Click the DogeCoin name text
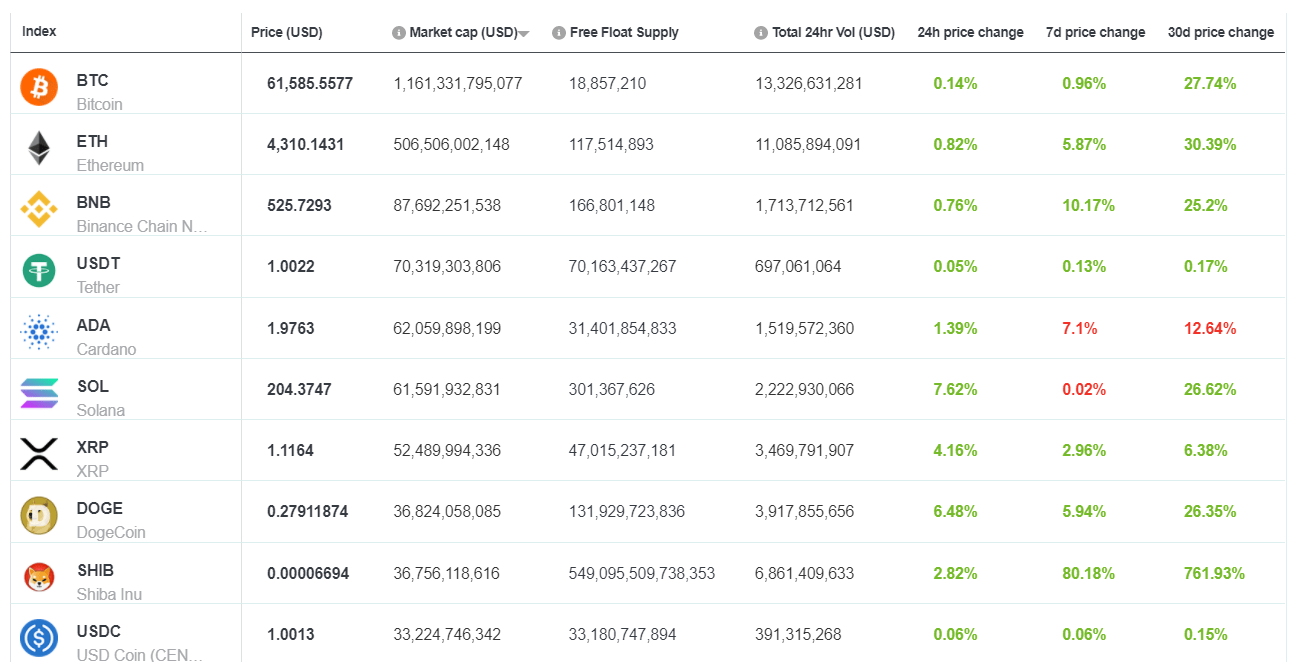1293x662 pixels. (111, 532)
